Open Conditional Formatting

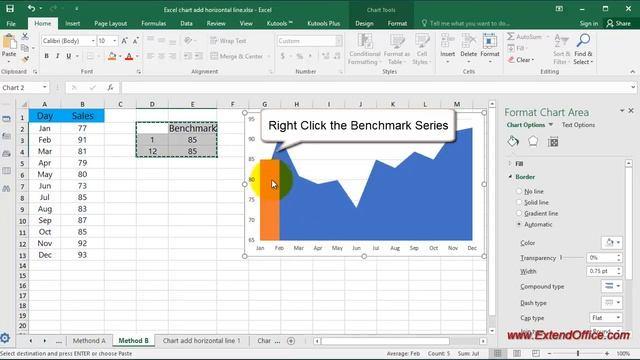tap(364, 49)
